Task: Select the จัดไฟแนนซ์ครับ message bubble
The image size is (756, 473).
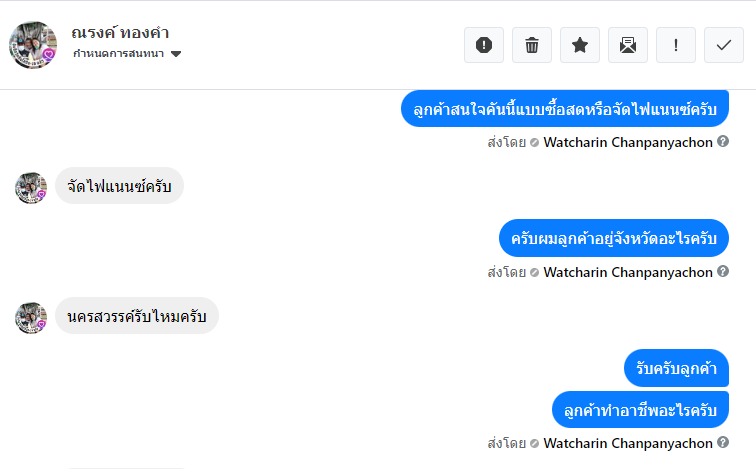Action: (x=119, y=186)
